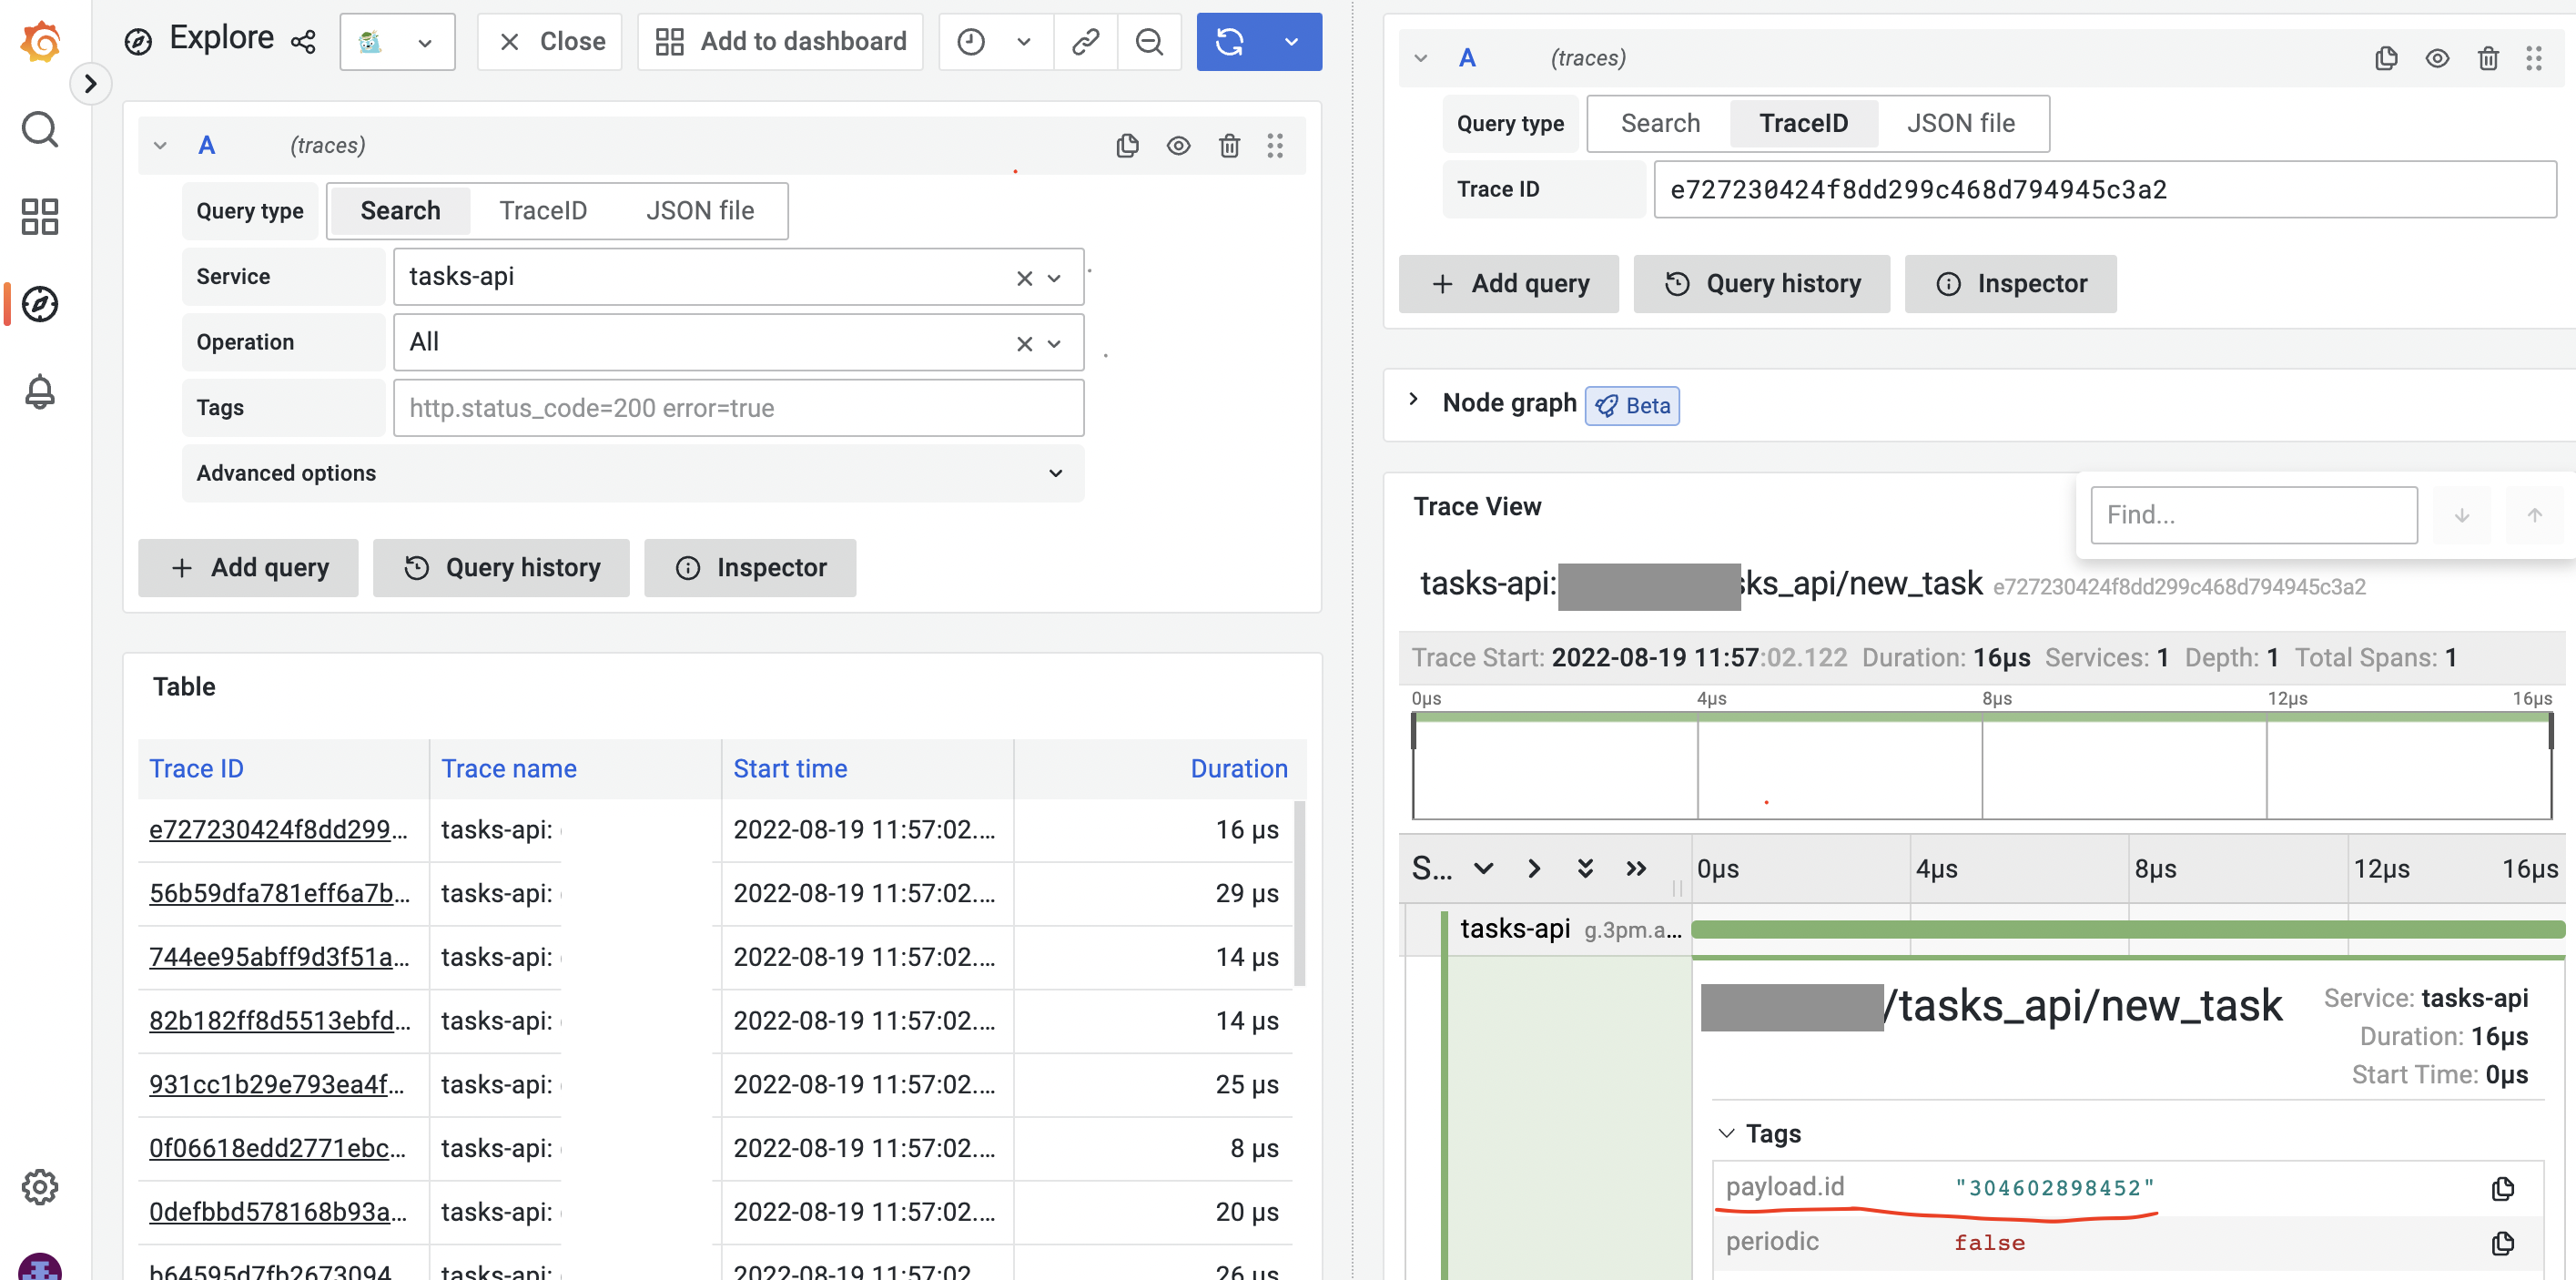Click the Grafana logo
Viewport: 2576px width, 1280px height.
[40, 42]
